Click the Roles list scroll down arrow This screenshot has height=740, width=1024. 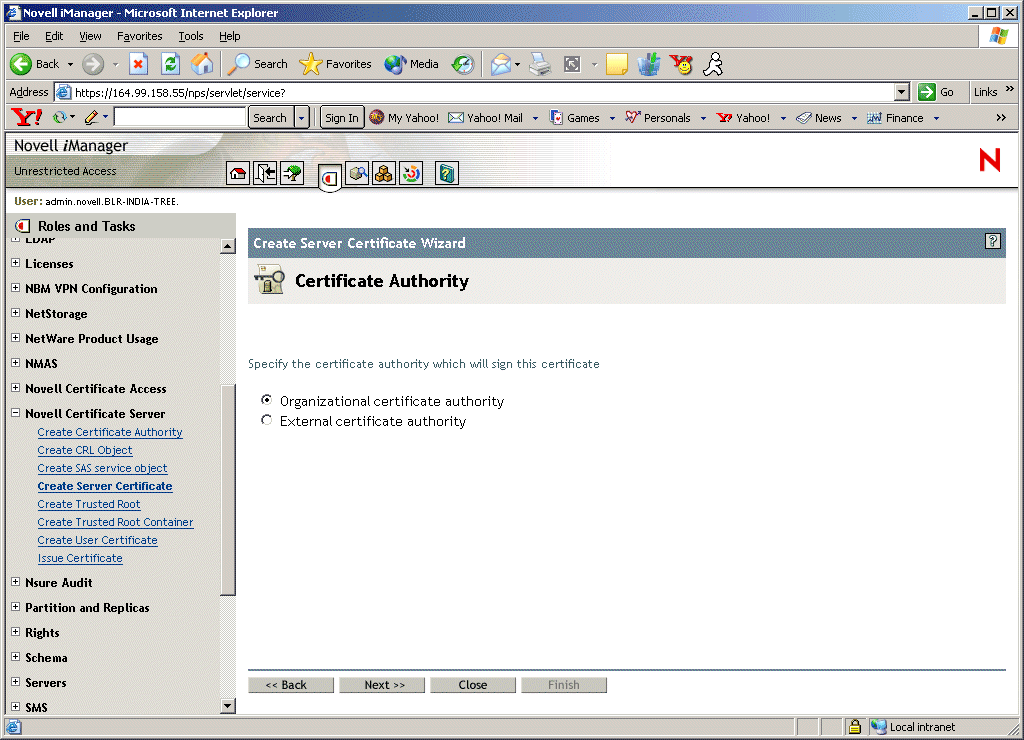(x=228, y=705)
